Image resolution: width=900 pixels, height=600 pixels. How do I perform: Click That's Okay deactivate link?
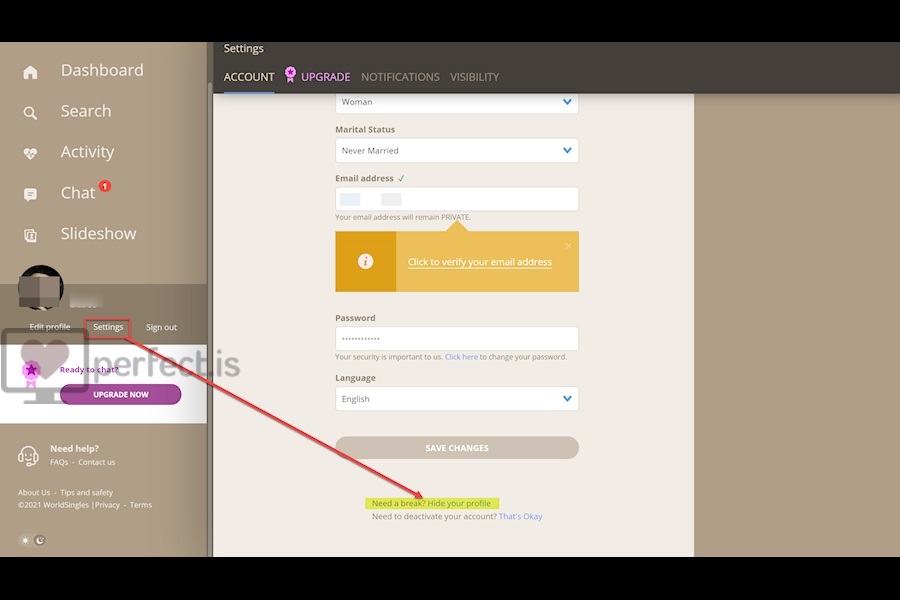[x=520, y=516]
